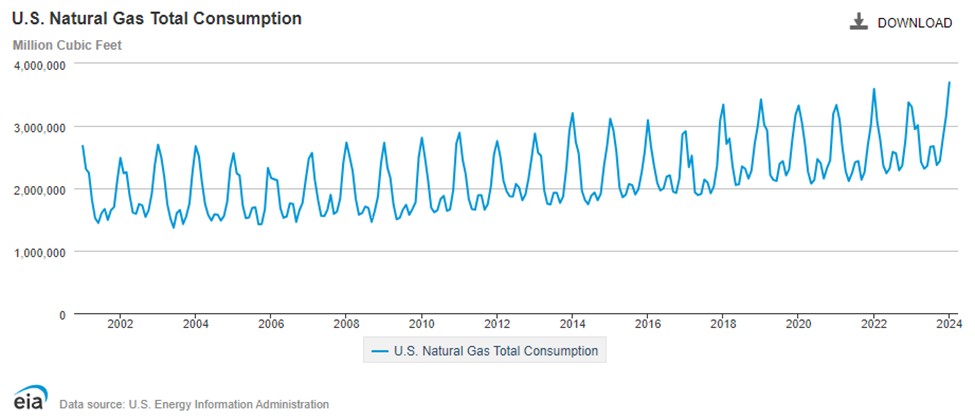975x420 pixels.
Task: Click the 3,000,000 y-axis label
Action: pyautogui.click(x=40, y=127)
